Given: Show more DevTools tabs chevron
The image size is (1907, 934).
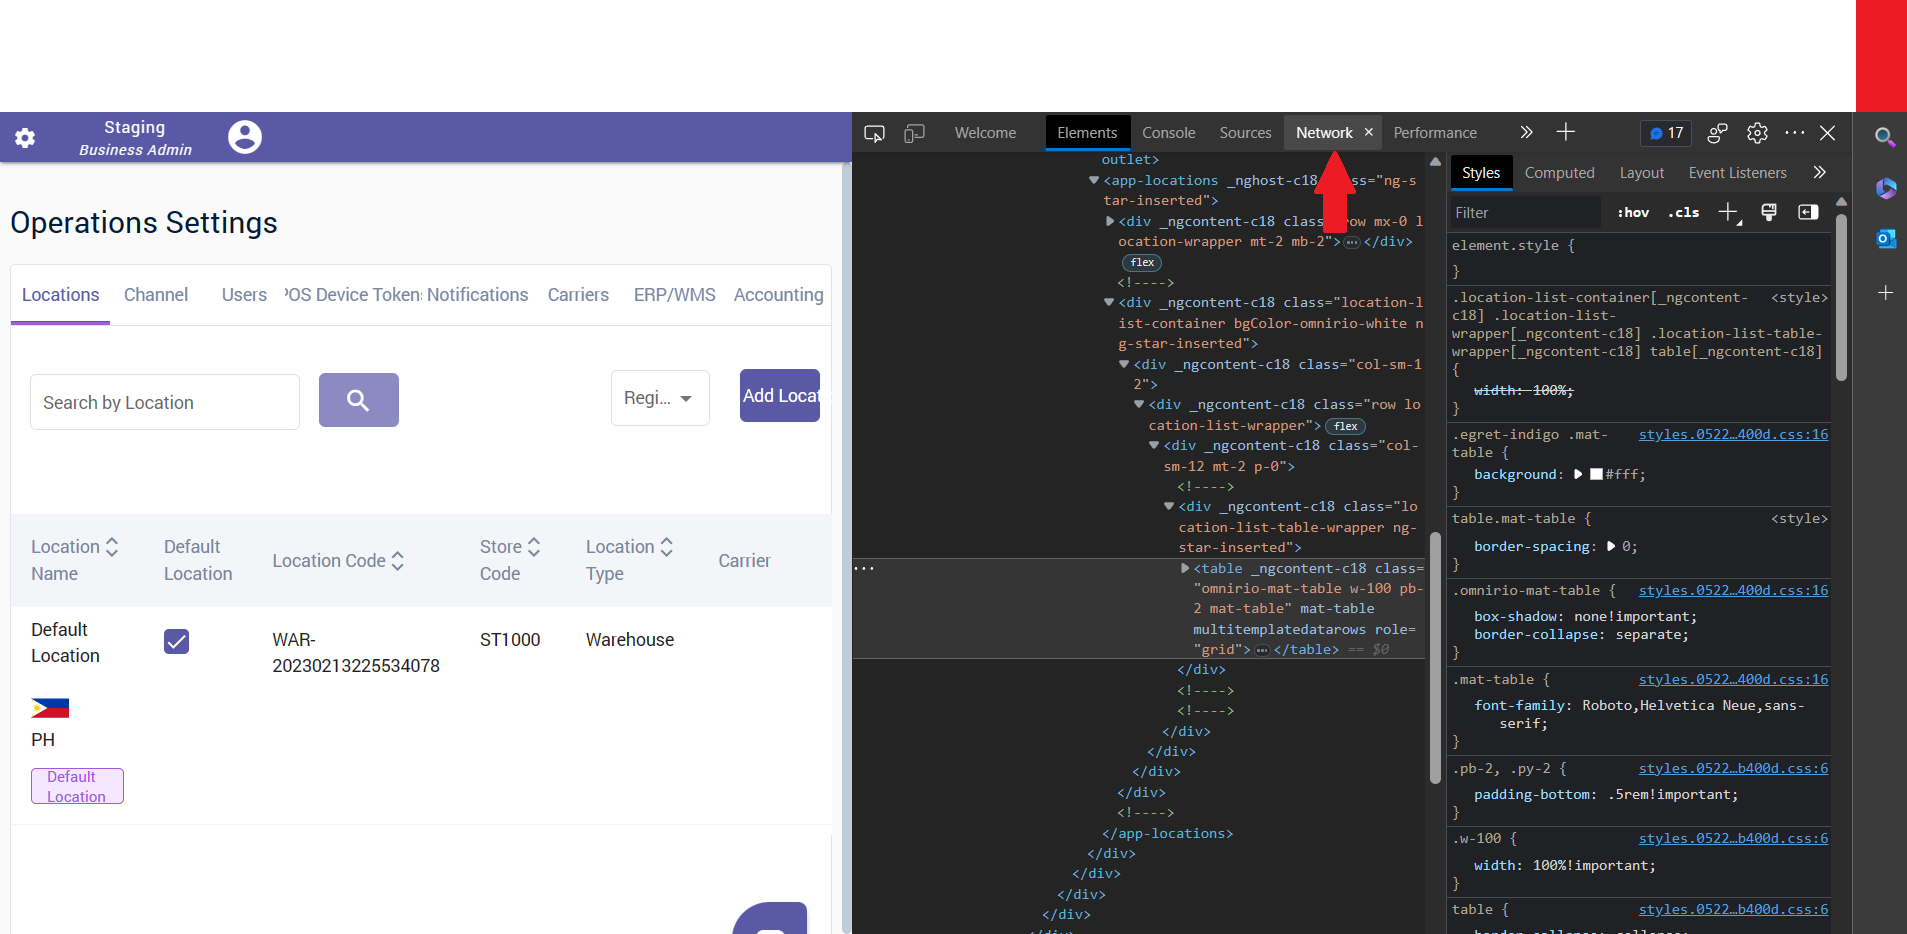Looking at the screenshot, I should coord(1526,132).
